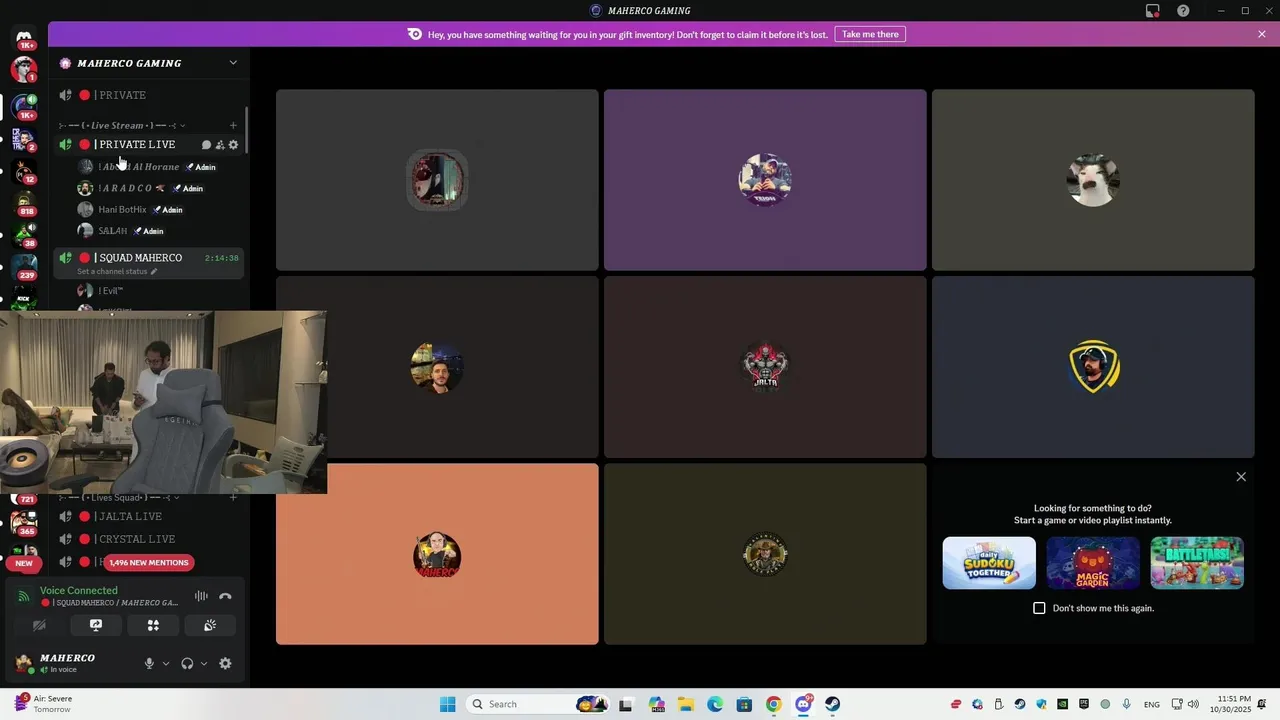The height and width of the screenshot is (720, 1280).
Task: Open the soundboard button
Action: pos(210,625)
